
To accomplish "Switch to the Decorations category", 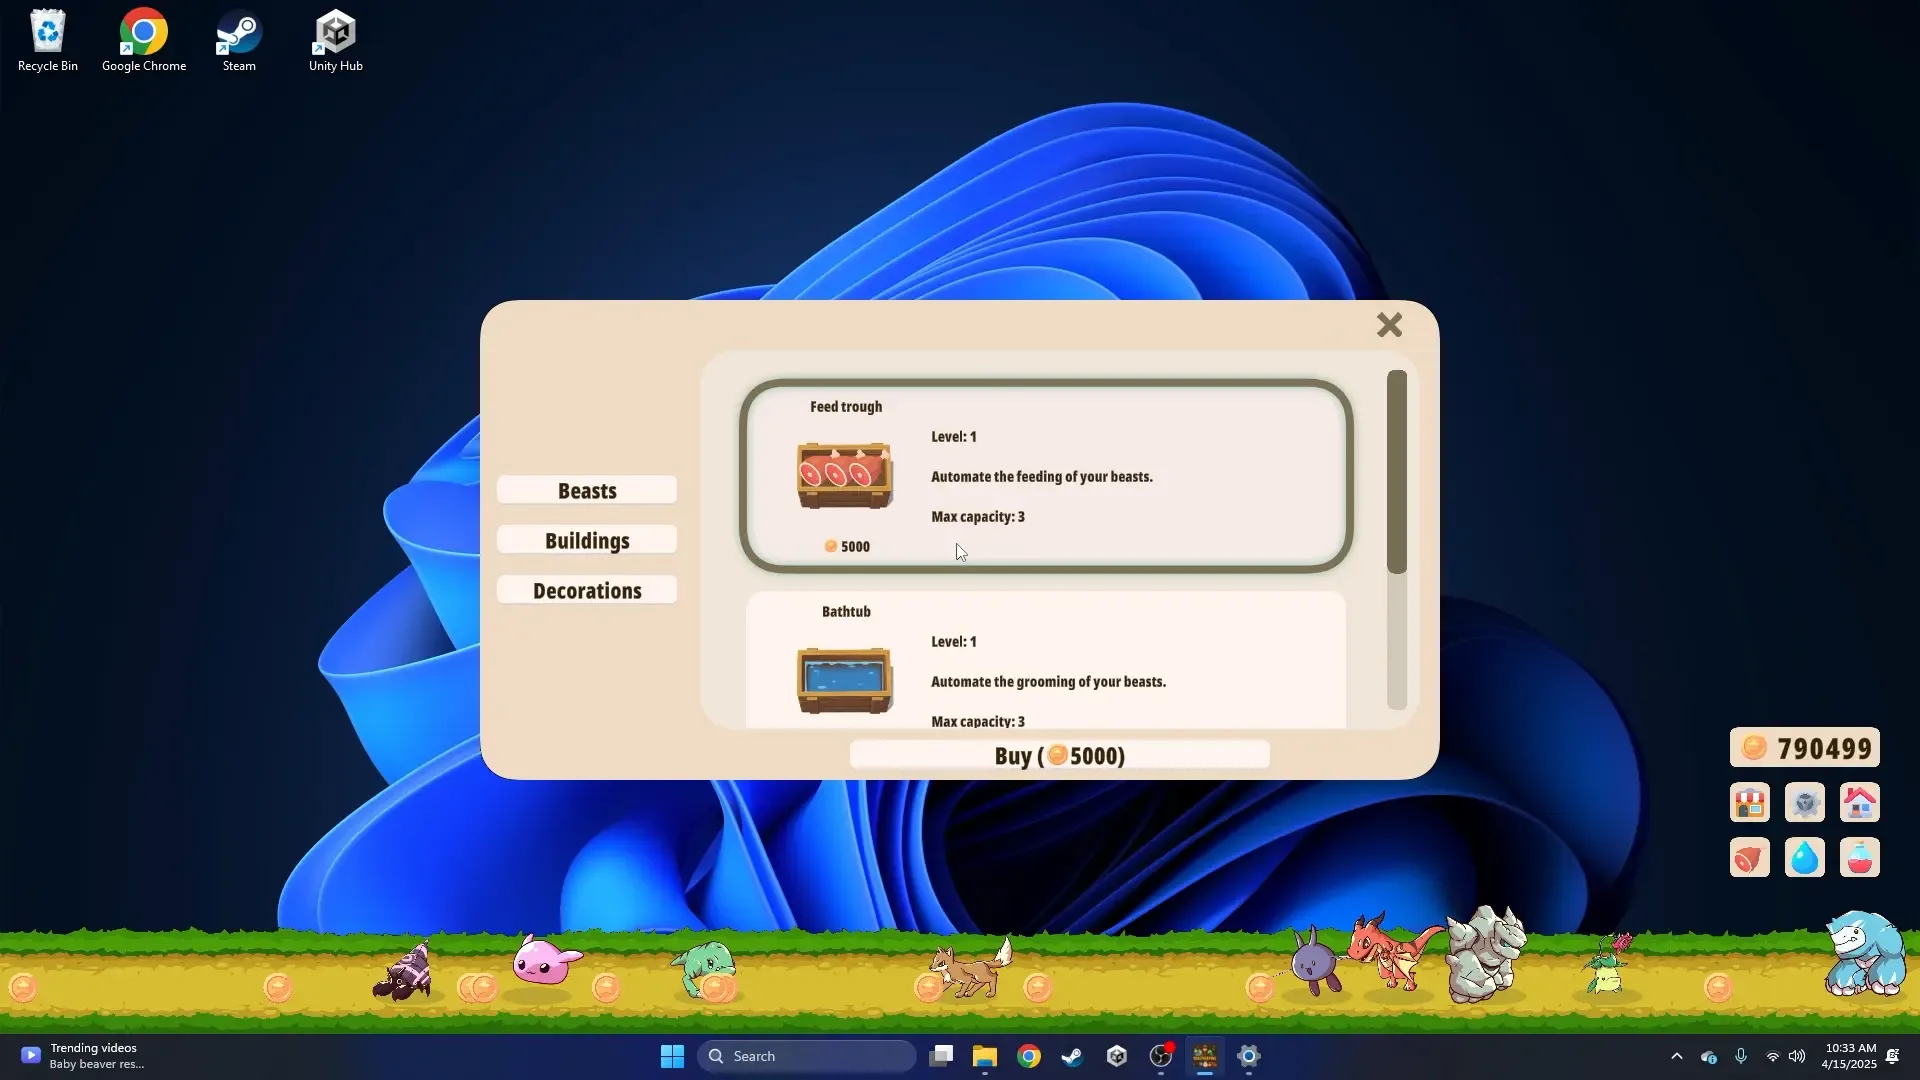I will [x=587, y=590].
